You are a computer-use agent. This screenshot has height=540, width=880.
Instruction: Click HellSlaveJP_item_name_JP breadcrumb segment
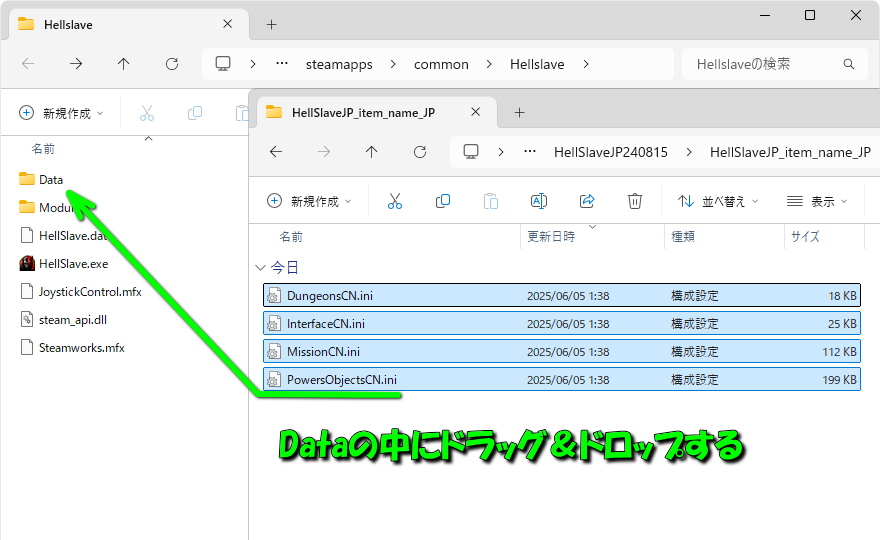[790, 152]
